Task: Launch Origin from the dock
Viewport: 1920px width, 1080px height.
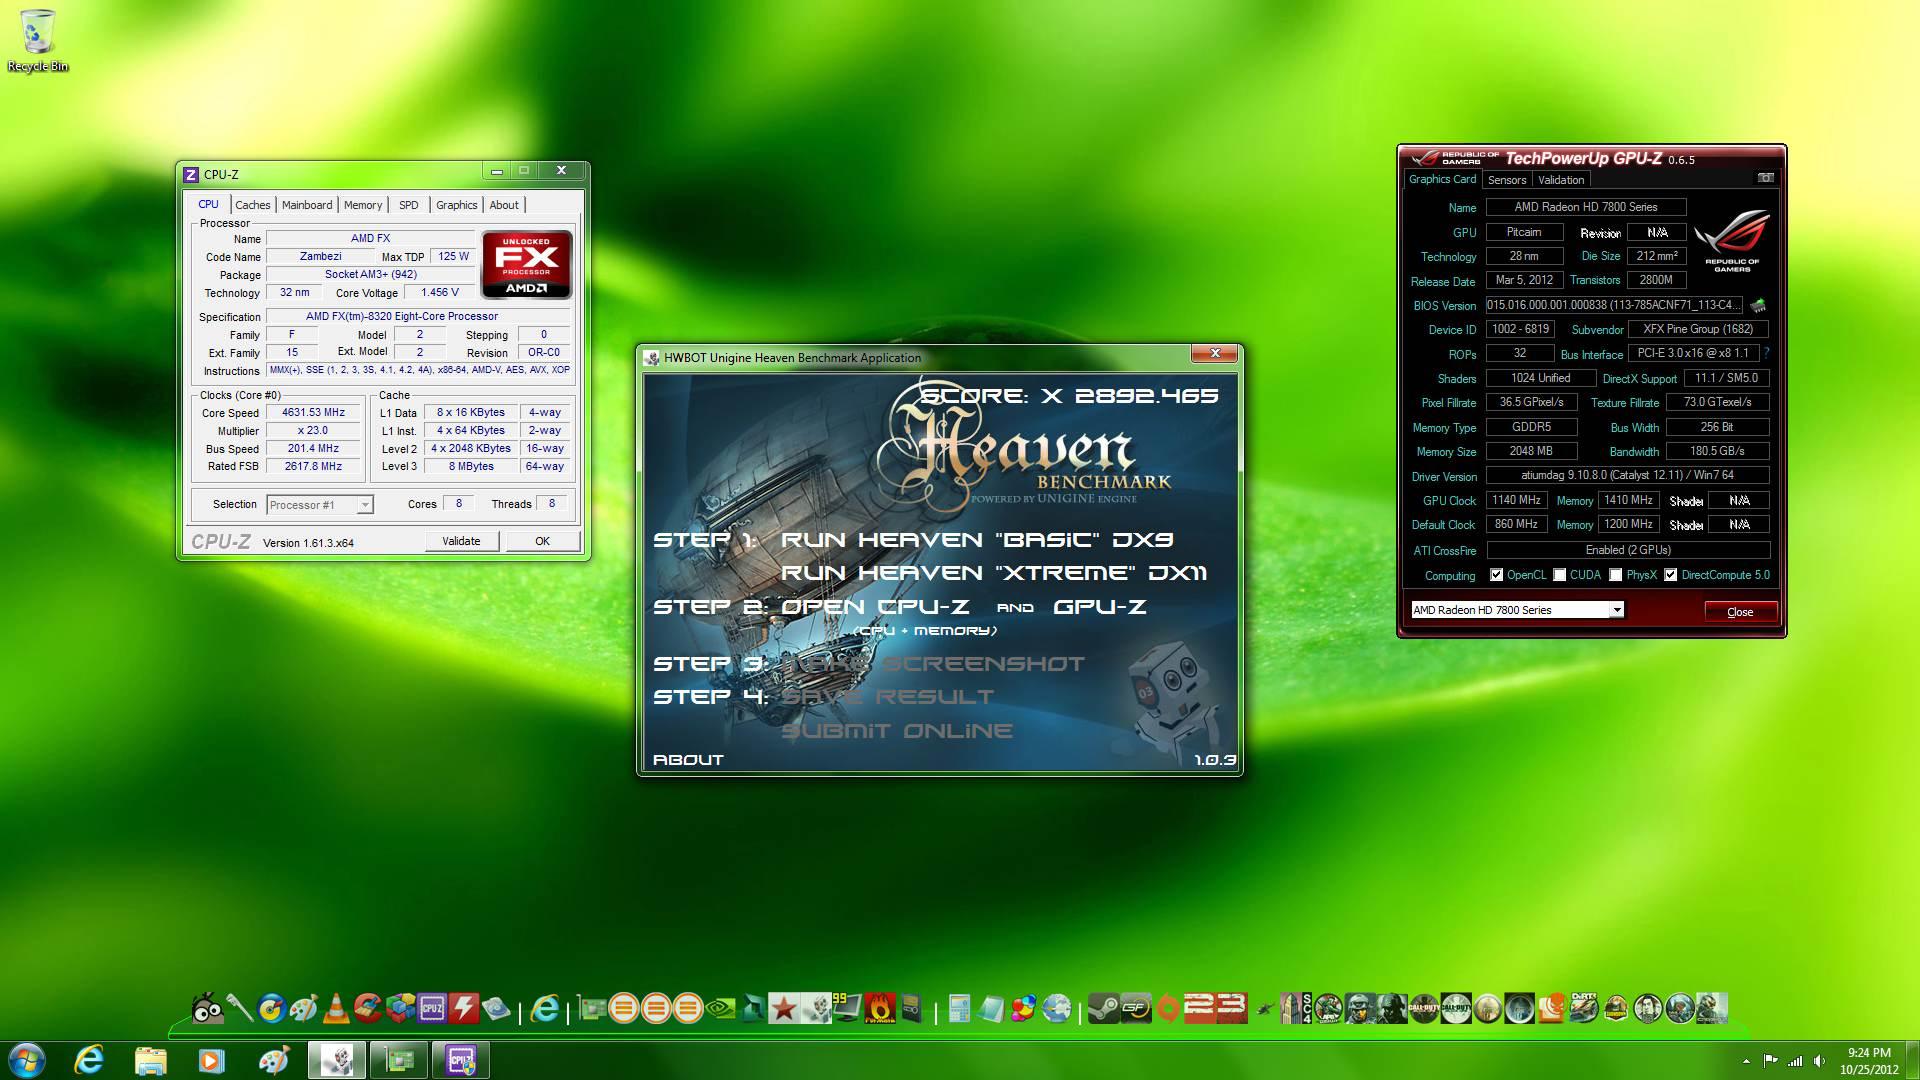Action: click(1167, 1008)
